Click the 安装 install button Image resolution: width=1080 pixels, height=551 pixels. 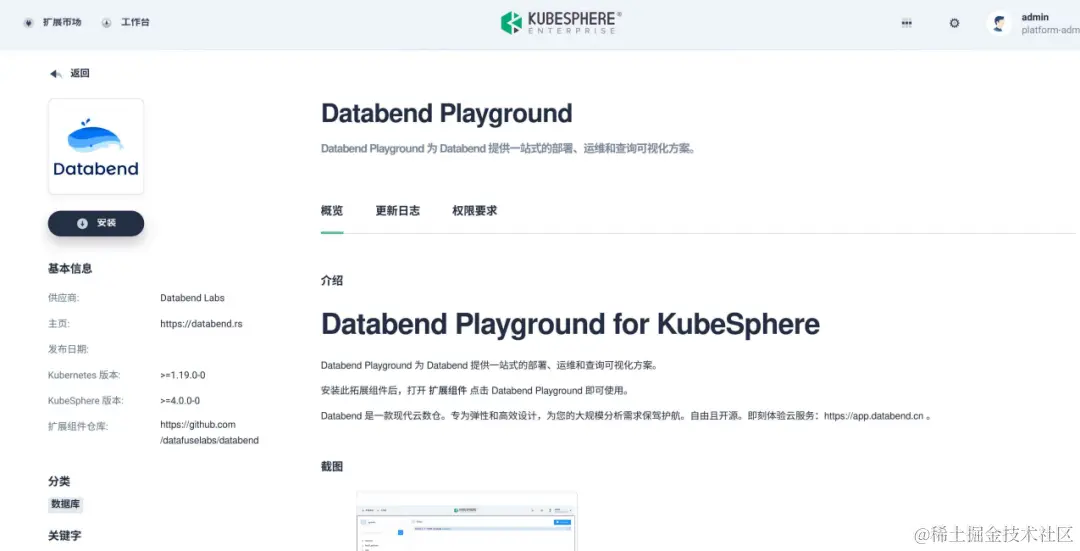pyautogui.click(x=96, y=223)
